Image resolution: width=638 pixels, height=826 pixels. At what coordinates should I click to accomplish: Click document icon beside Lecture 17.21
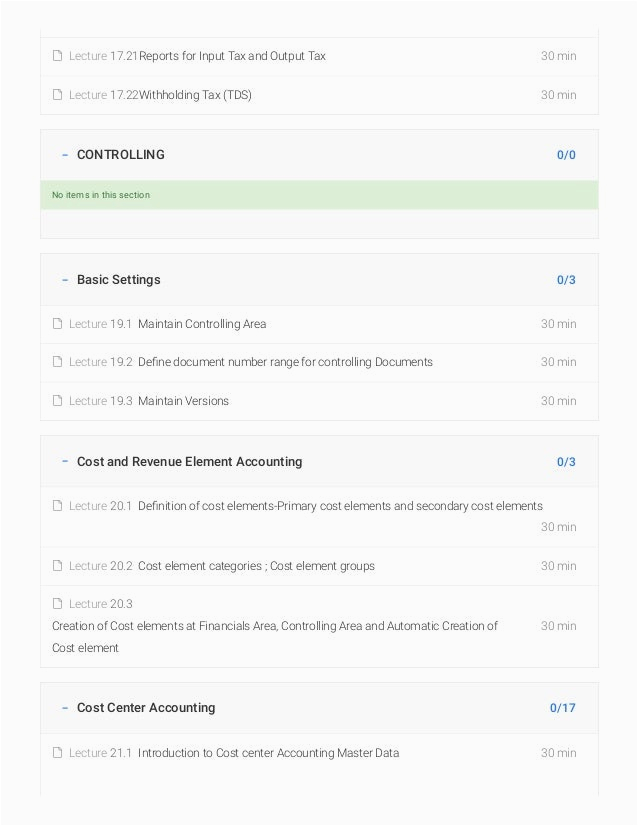coord(57,56)
